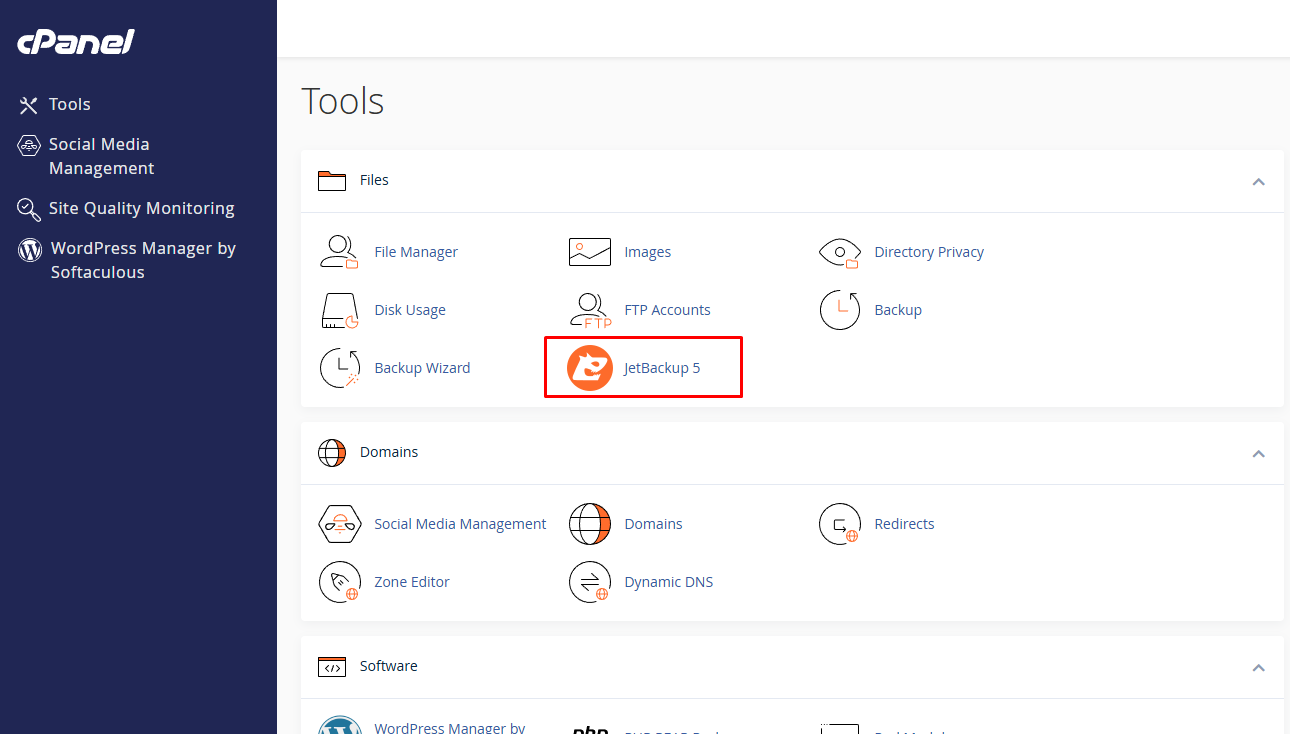Open the Zone Editor icon
The width and height of the screenshot is (1290, 734).
pos(339,582)
